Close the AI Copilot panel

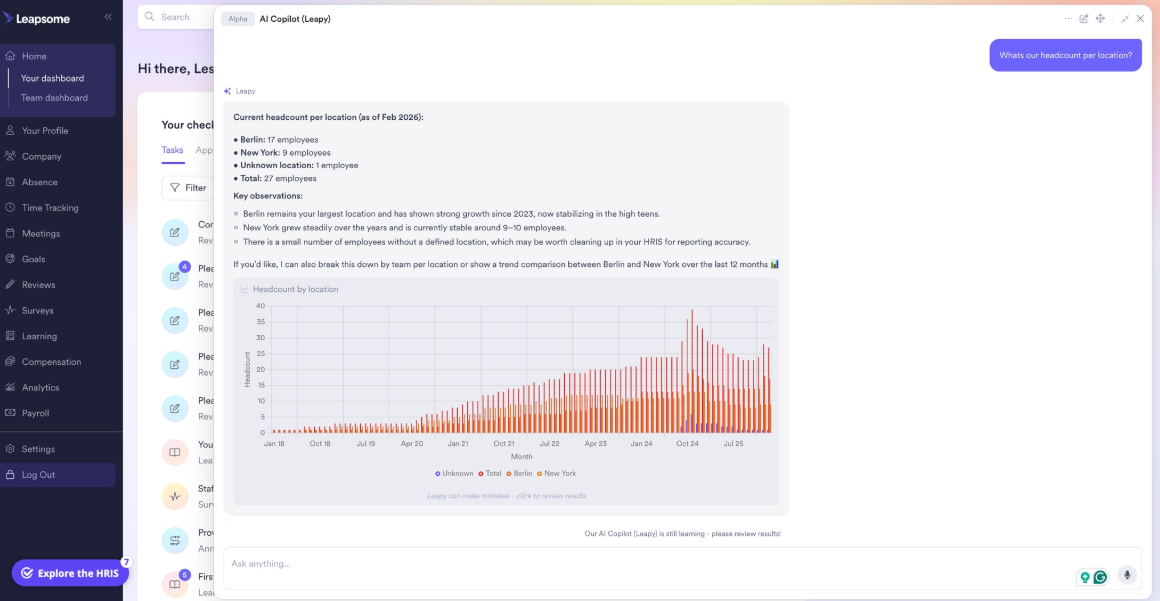click(1140, 19)
